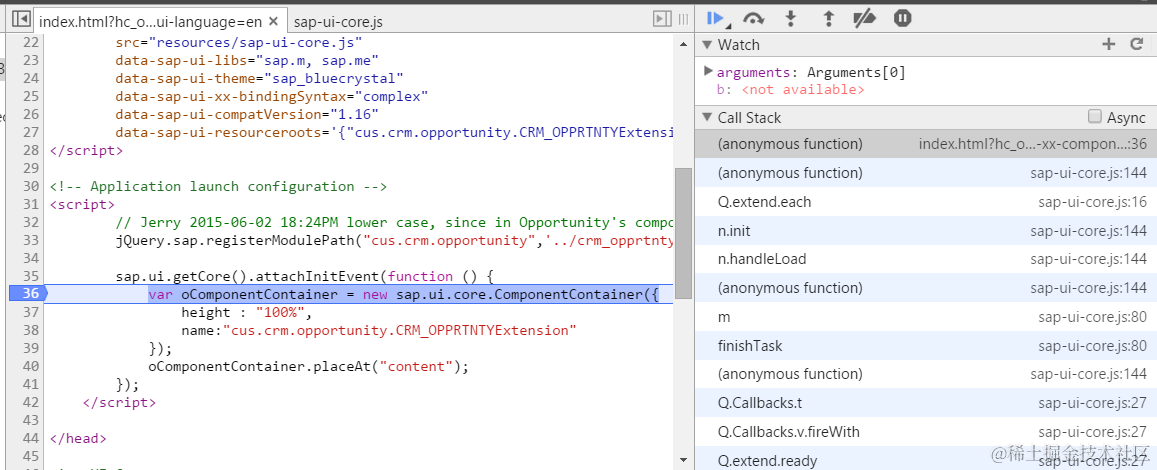Click Application launch configuration comment line
Viewport: 1157px width, 470px height.
click(x=218, y=186)
